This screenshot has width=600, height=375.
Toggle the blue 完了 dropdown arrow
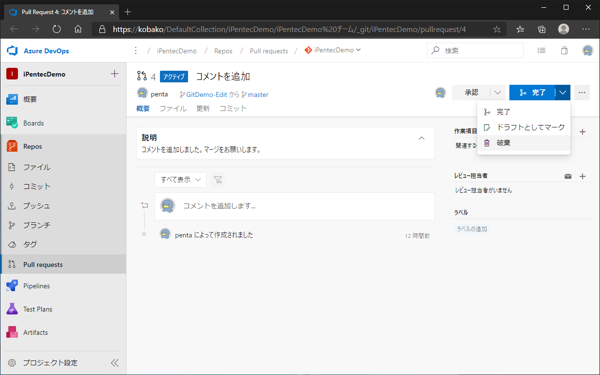tap(562, 93)
